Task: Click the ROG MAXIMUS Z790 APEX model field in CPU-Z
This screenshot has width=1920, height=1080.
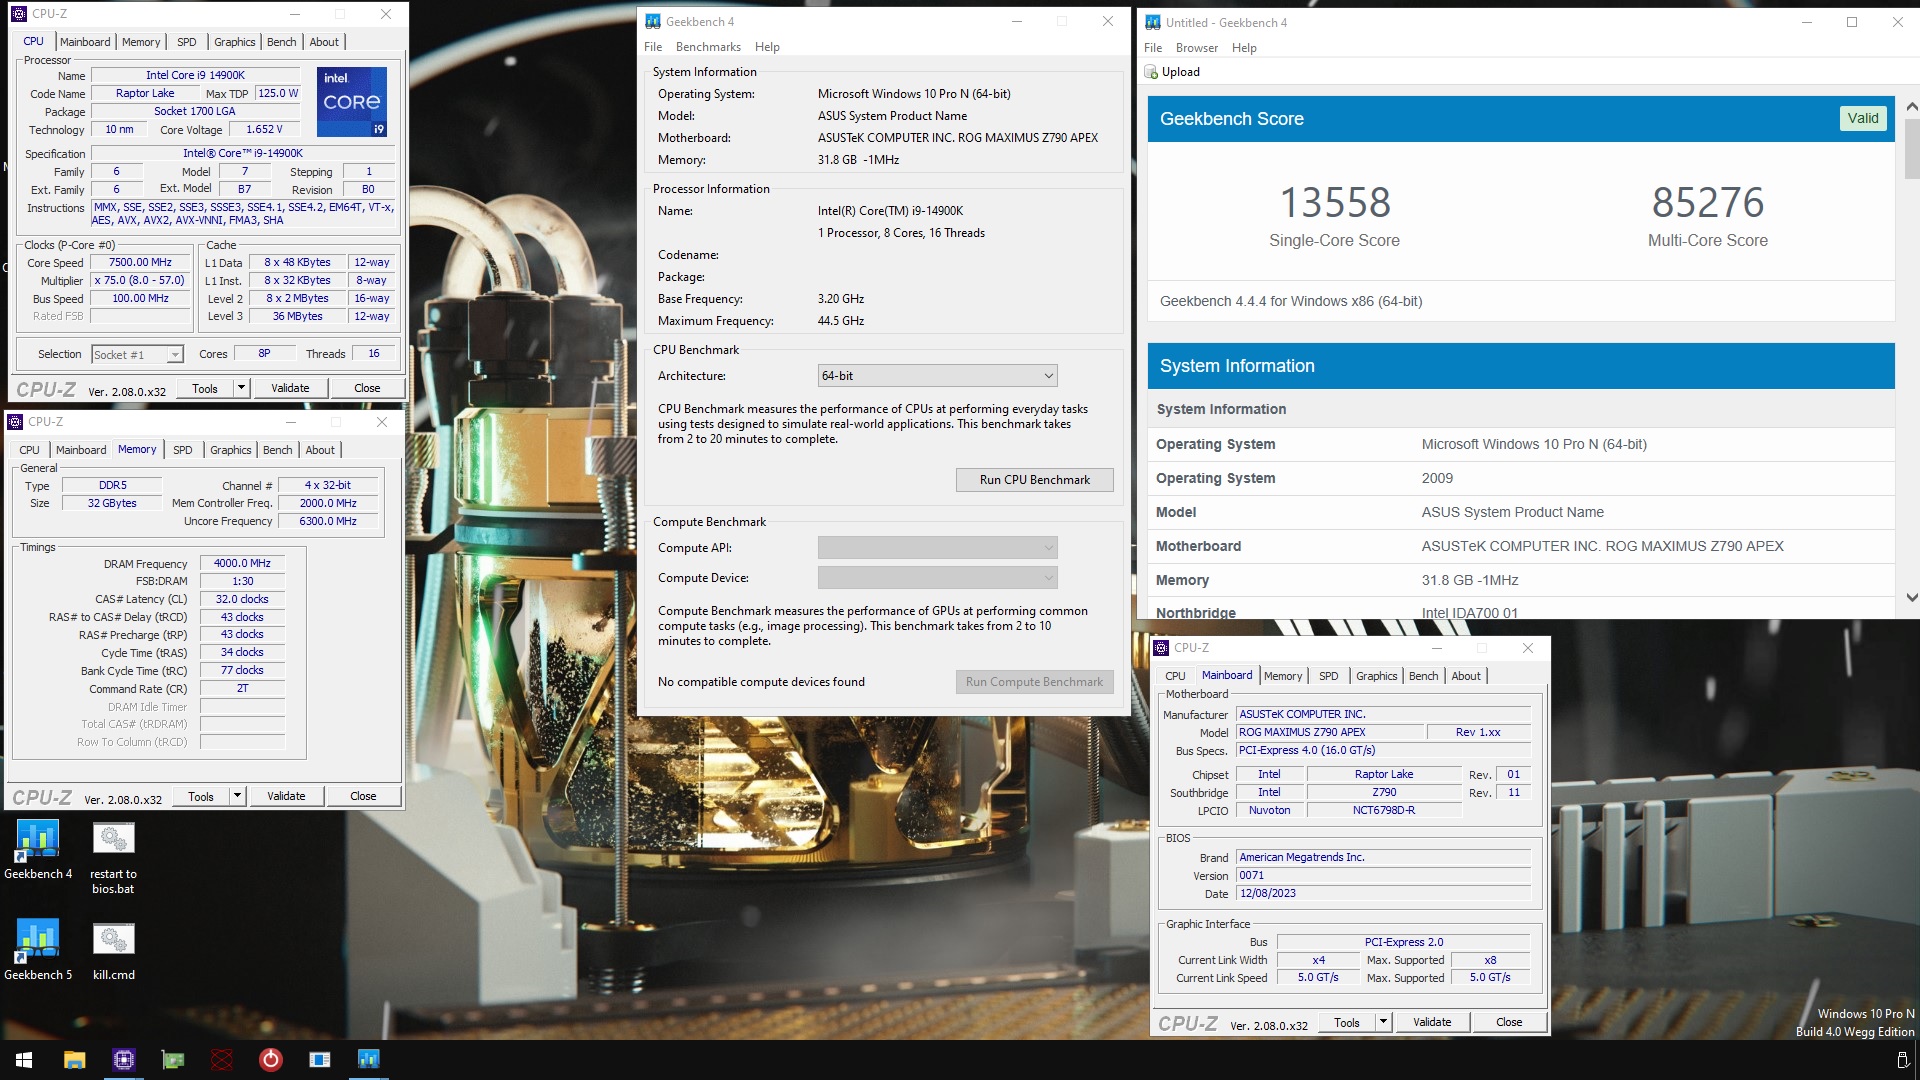Action: tap(1329, 733)
